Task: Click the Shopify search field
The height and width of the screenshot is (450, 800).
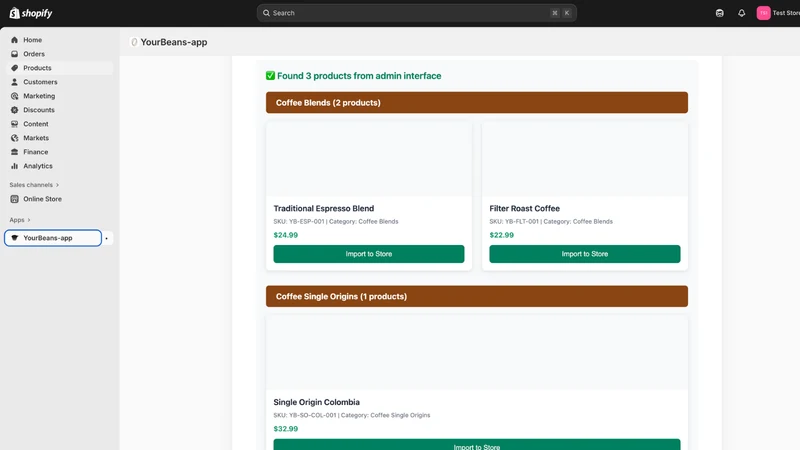Action: 416,13
